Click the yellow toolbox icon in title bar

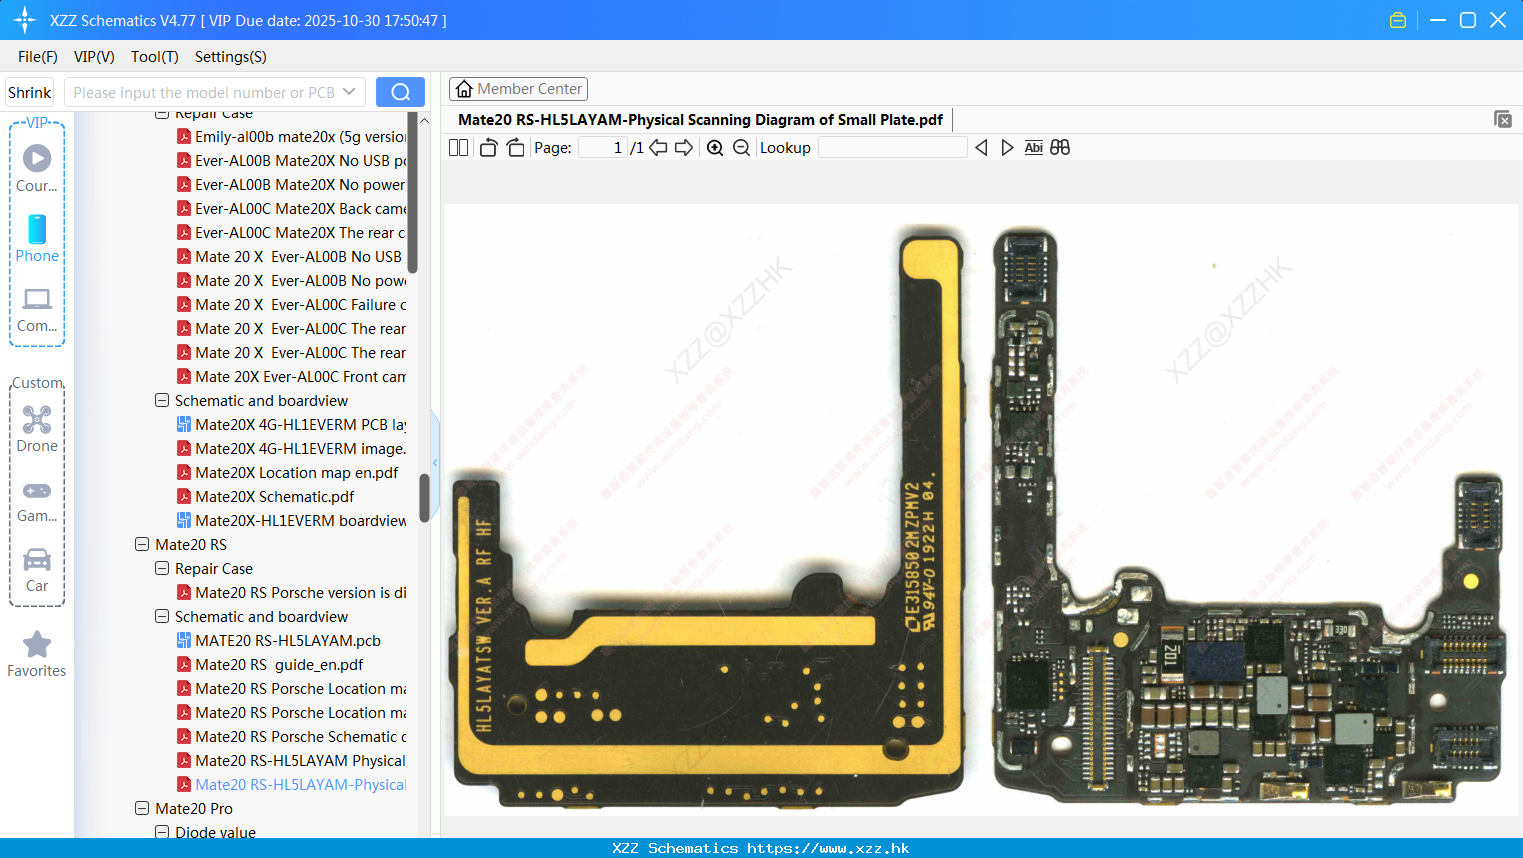(1398, 20)
